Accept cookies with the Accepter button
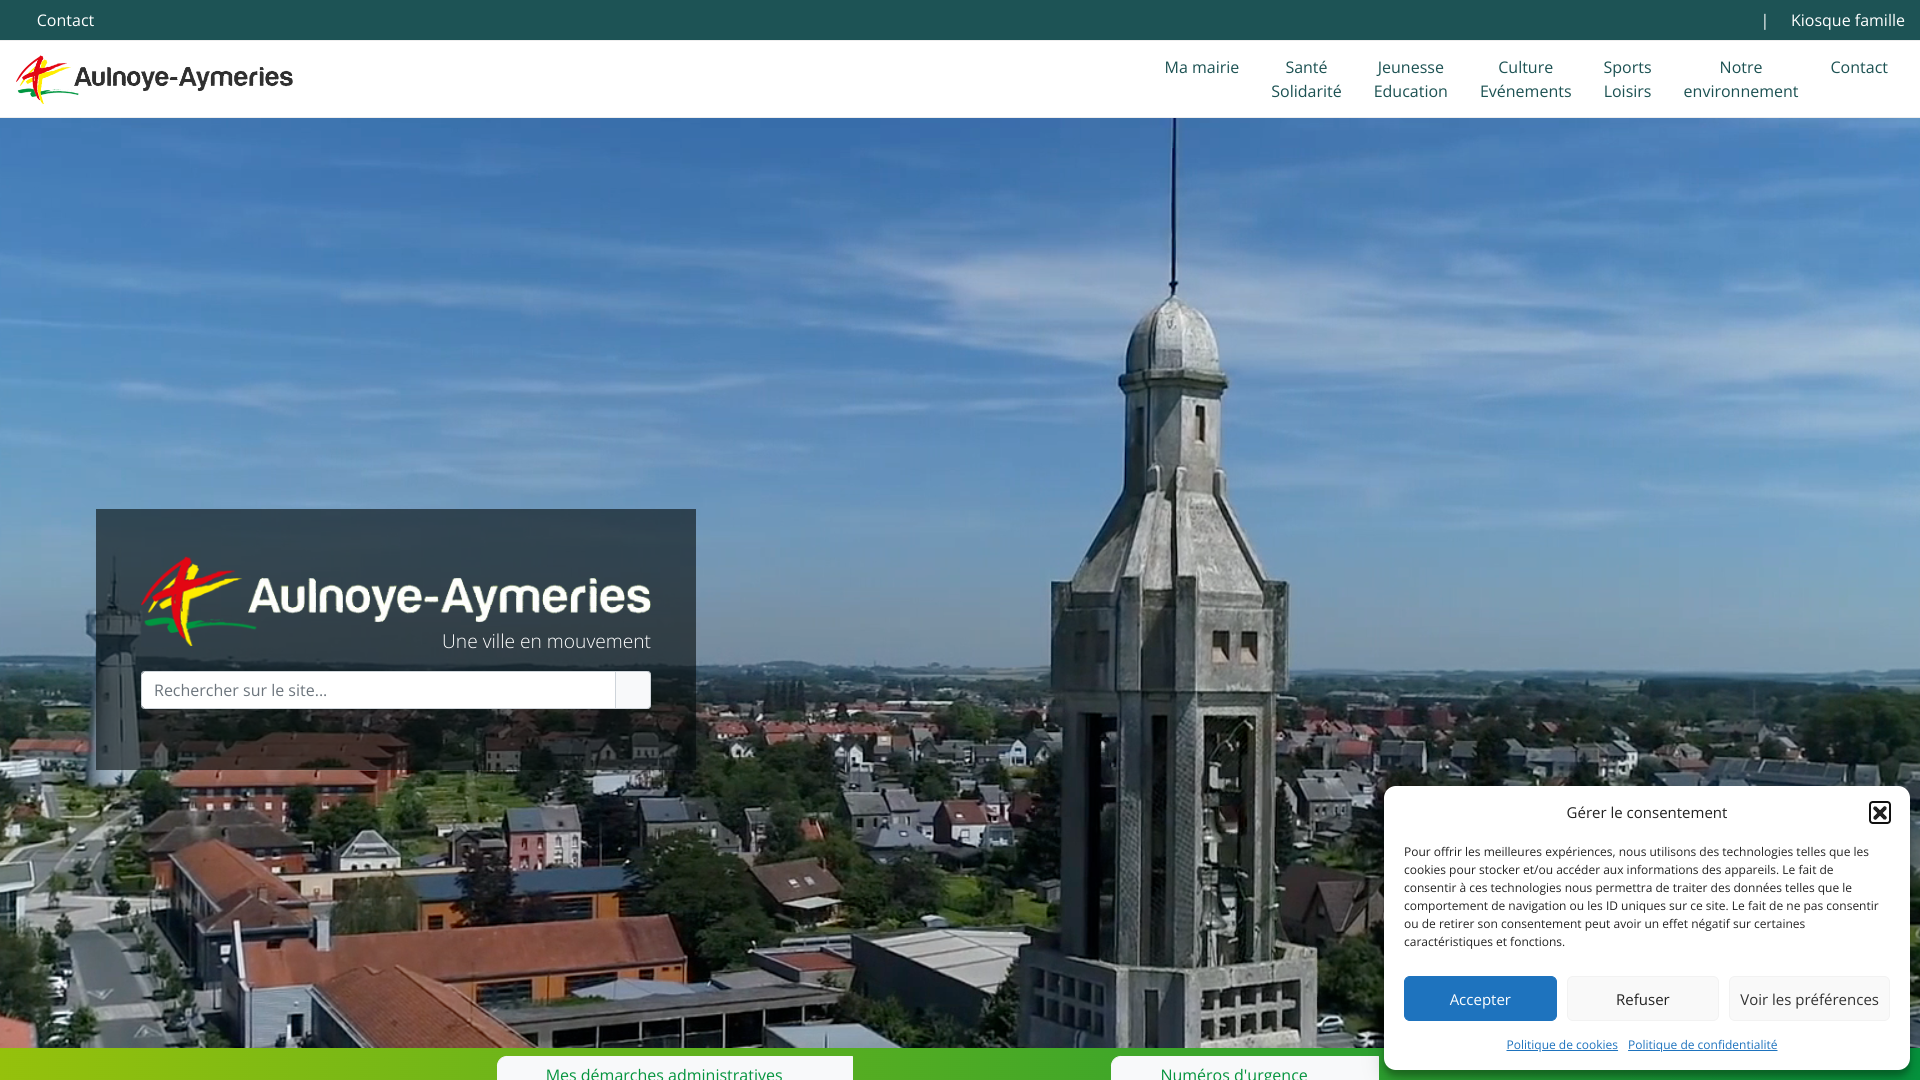The width and height of the screenshot is (1920, 1080). [x=1480, y=999]
